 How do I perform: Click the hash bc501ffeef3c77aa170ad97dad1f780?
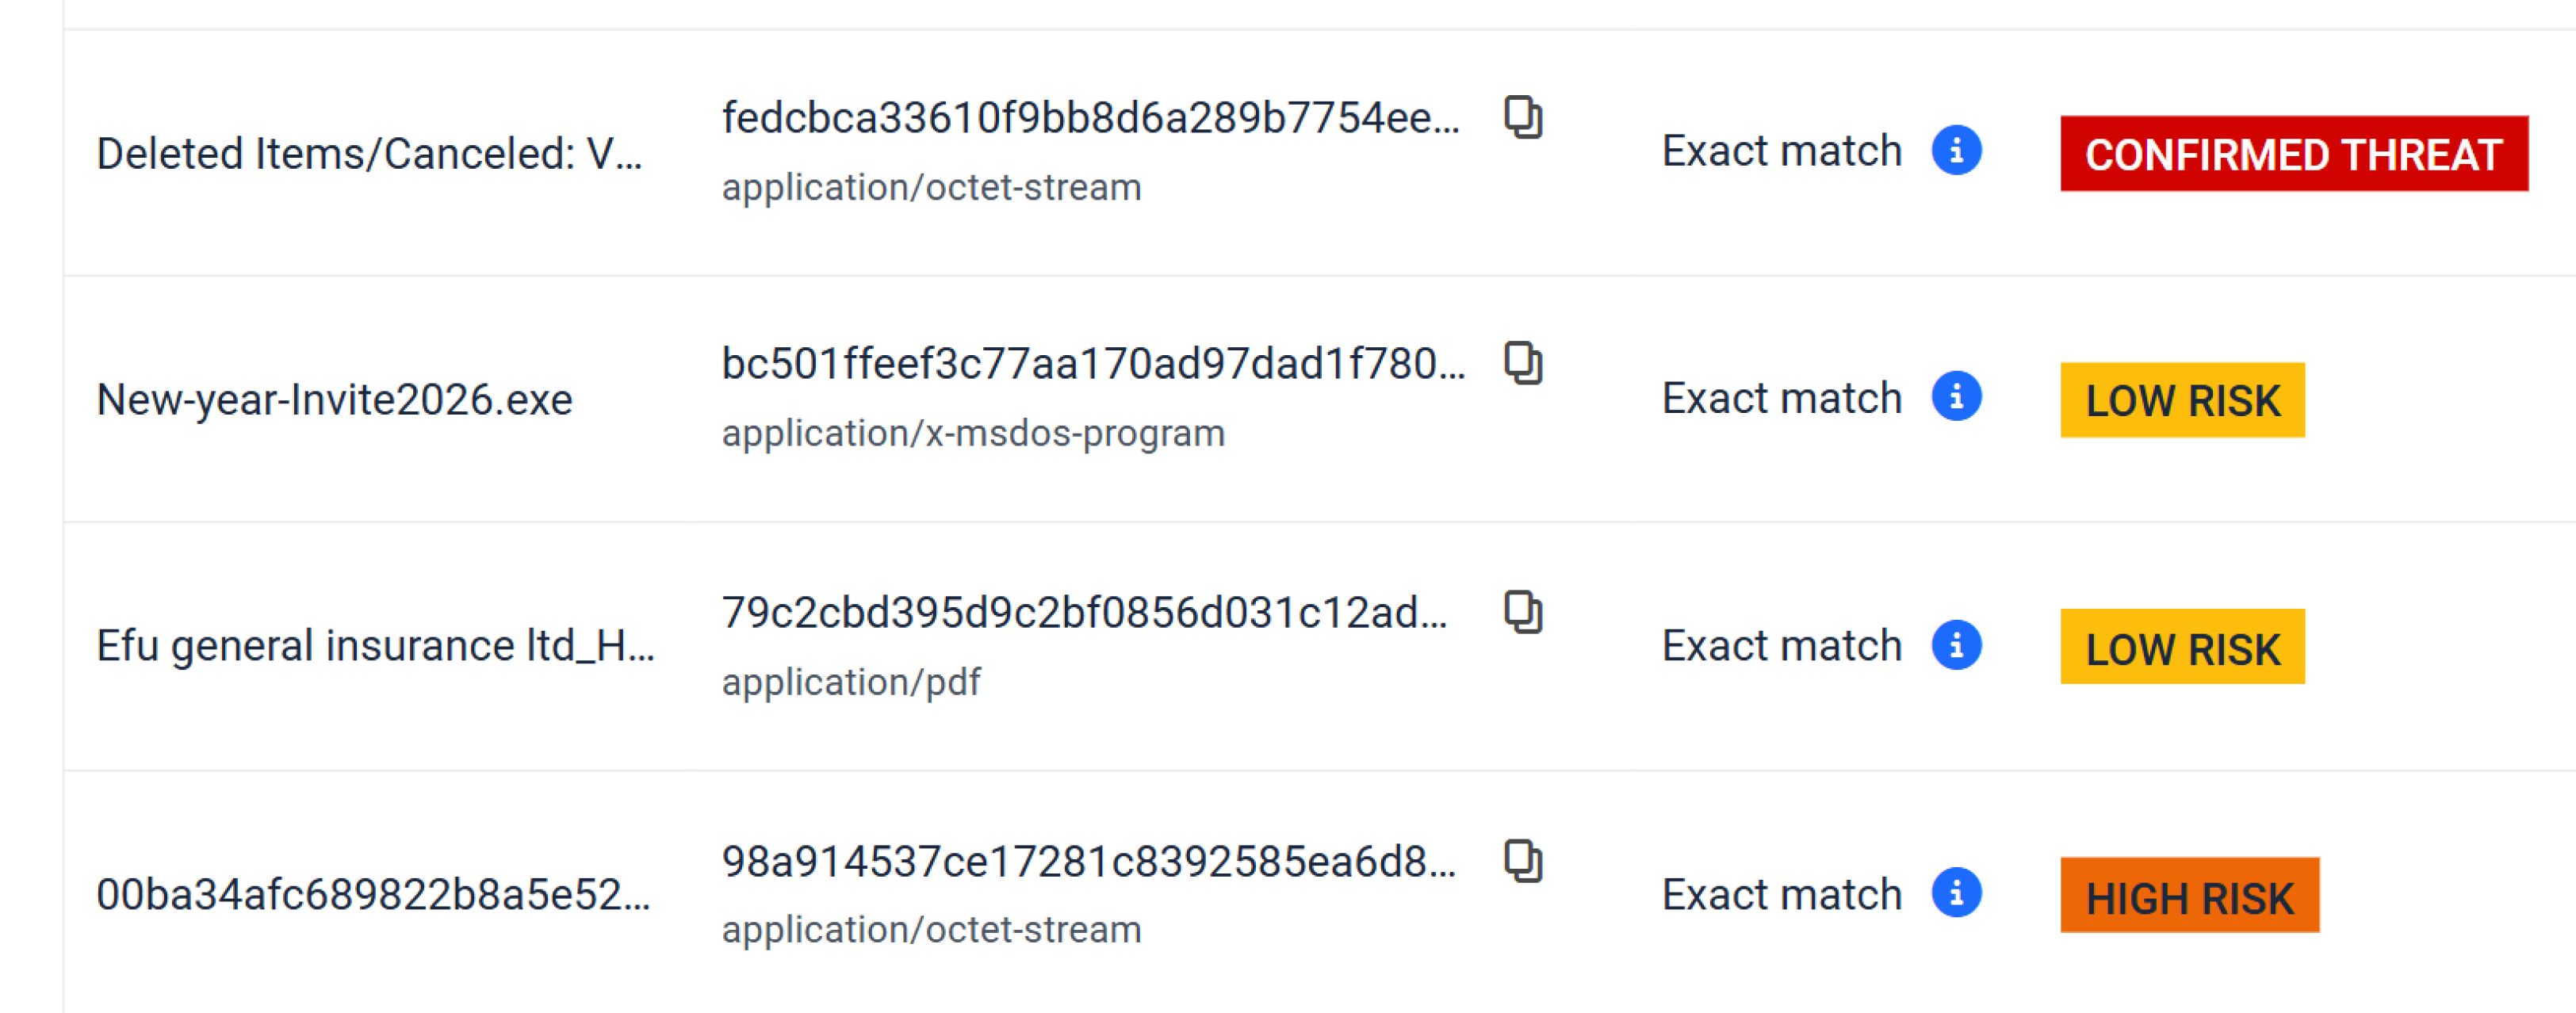(x=1093, y=364)
